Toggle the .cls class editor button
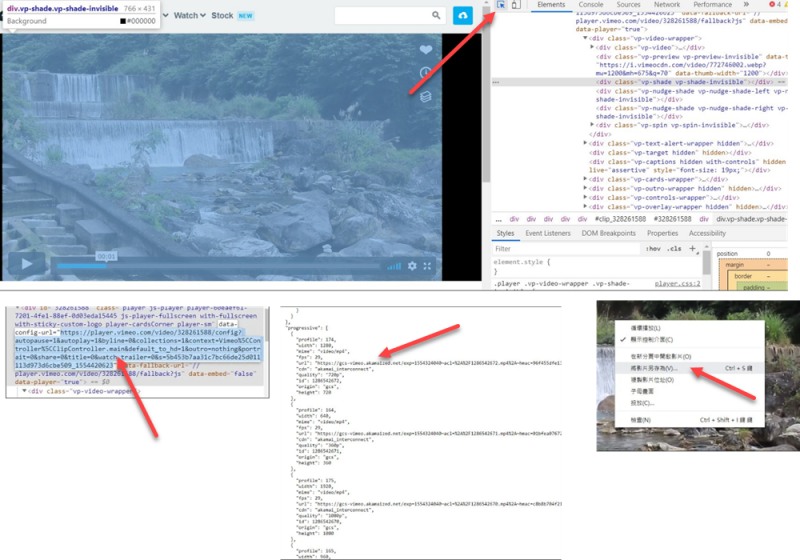The height and width of the screenshot is (560, 800). click(x=674, y=249)
